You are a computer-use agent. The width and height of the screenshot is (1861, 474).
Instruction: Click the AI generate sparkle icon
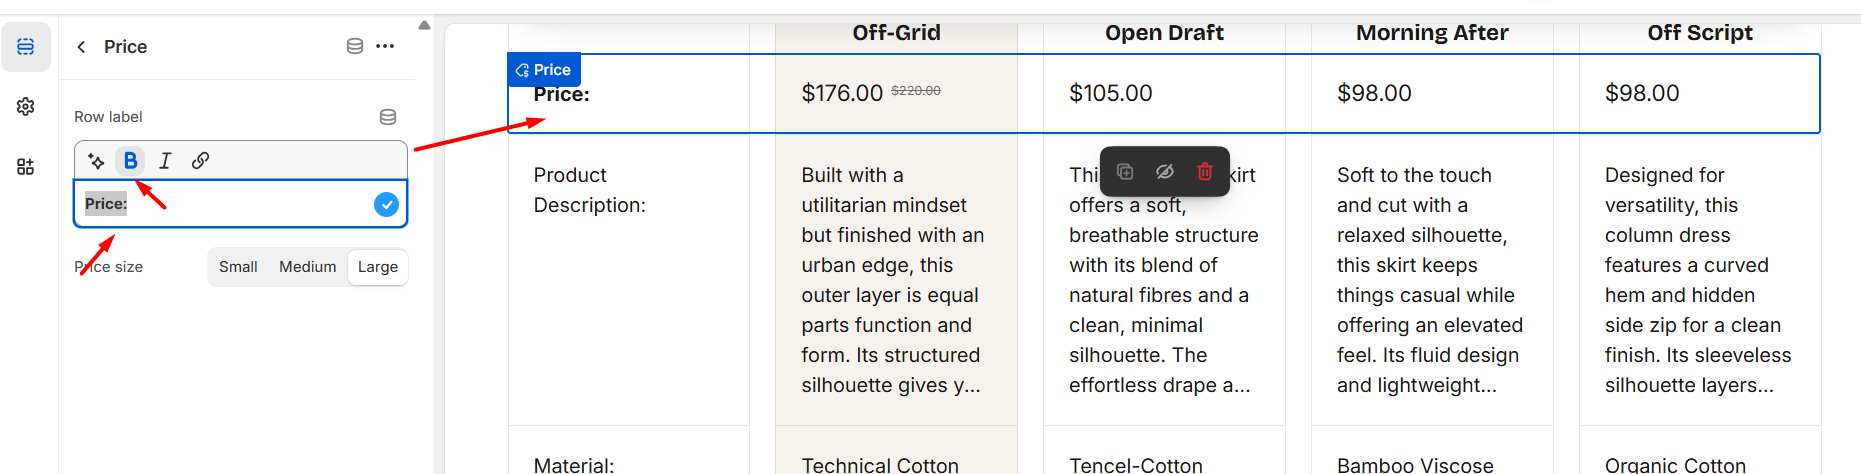coord(96,161)
